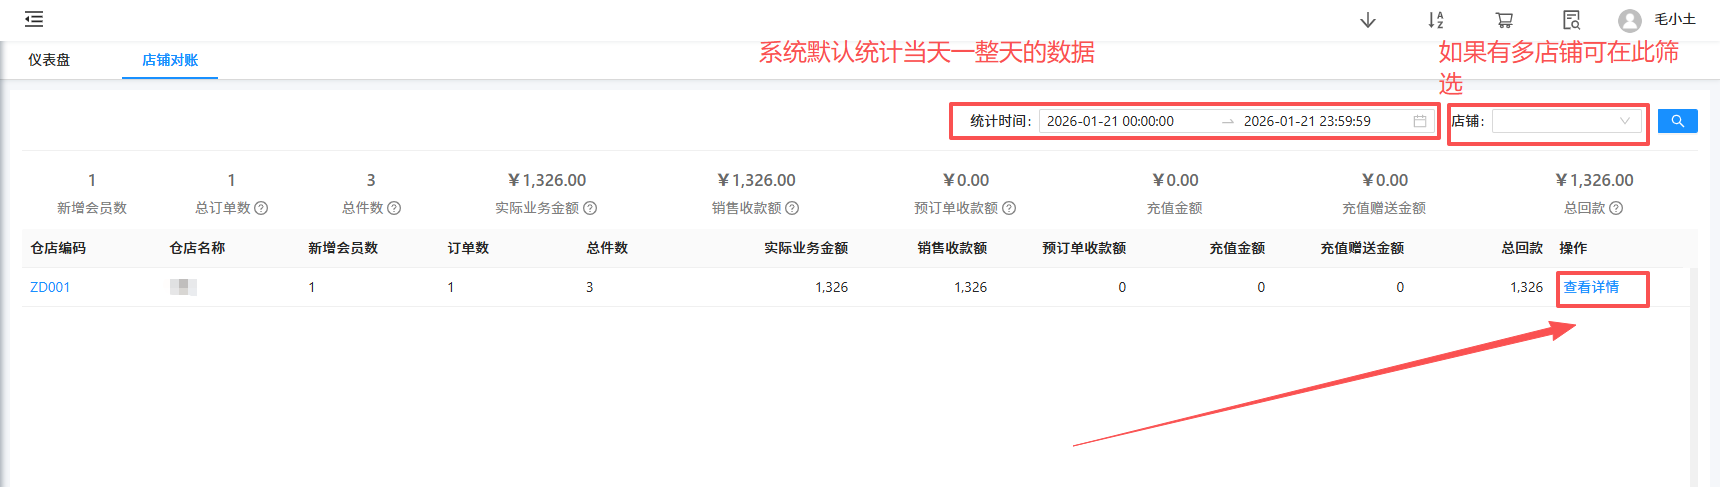Click the user avatar icon
Image resolution: width=1720 pixels, height=487 pixels.
click(x=1630, y=20)
